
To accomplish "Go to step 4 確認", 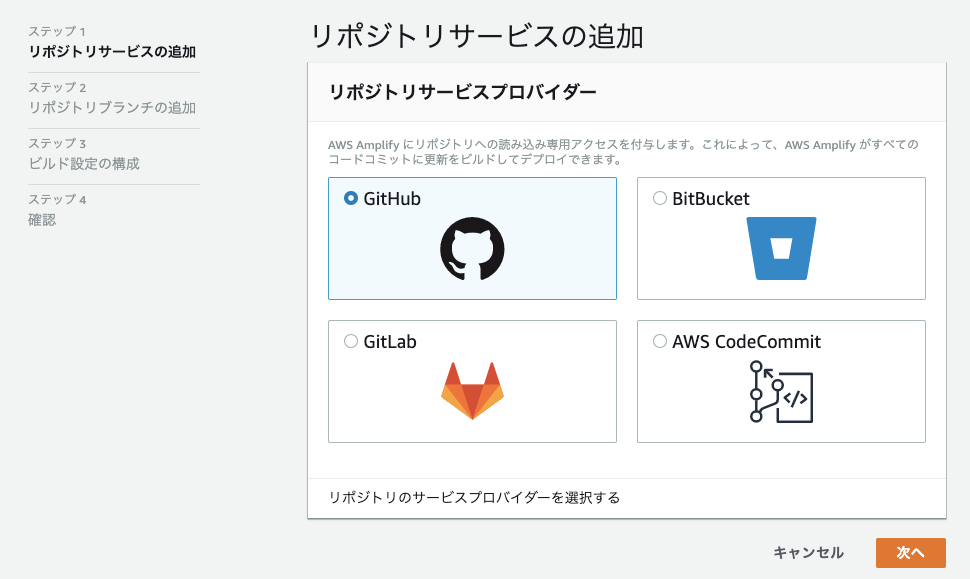I will [42, 220].
